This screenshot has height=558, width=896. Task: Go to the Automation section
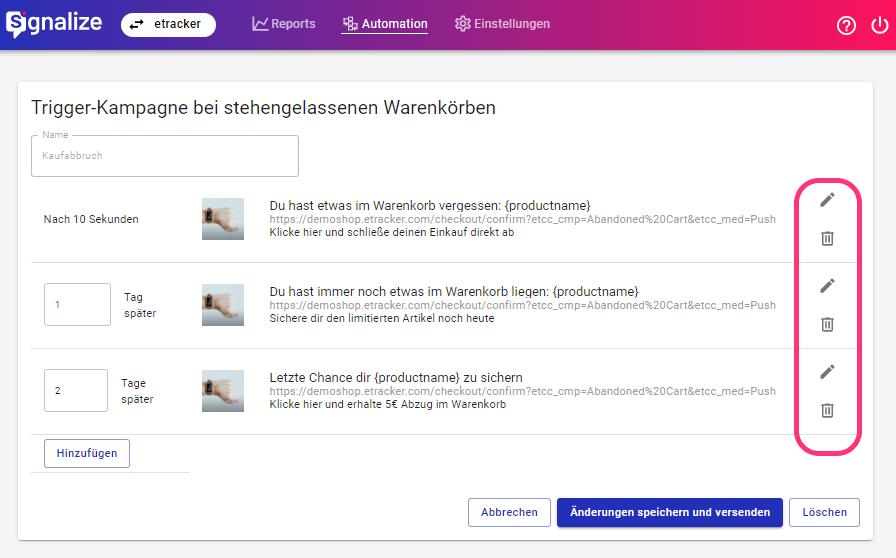point(385,24)
